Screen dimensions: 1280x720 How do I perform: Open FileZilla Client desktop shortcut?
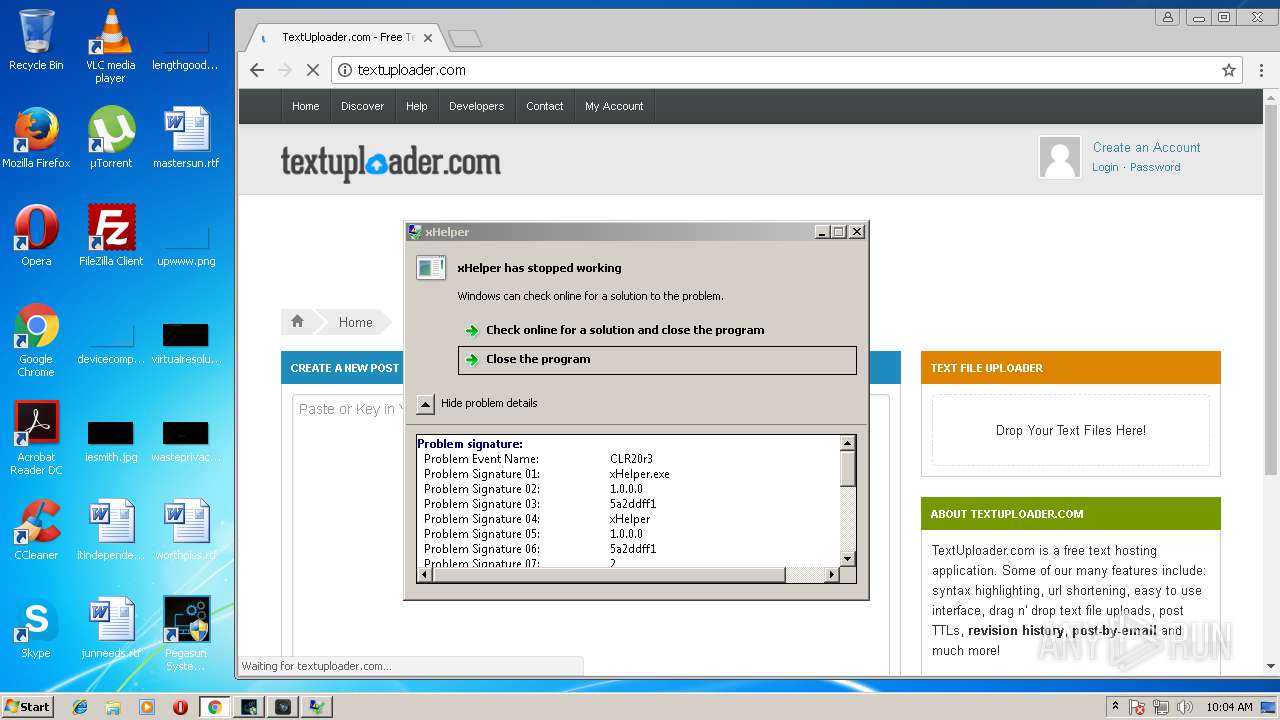110,236
